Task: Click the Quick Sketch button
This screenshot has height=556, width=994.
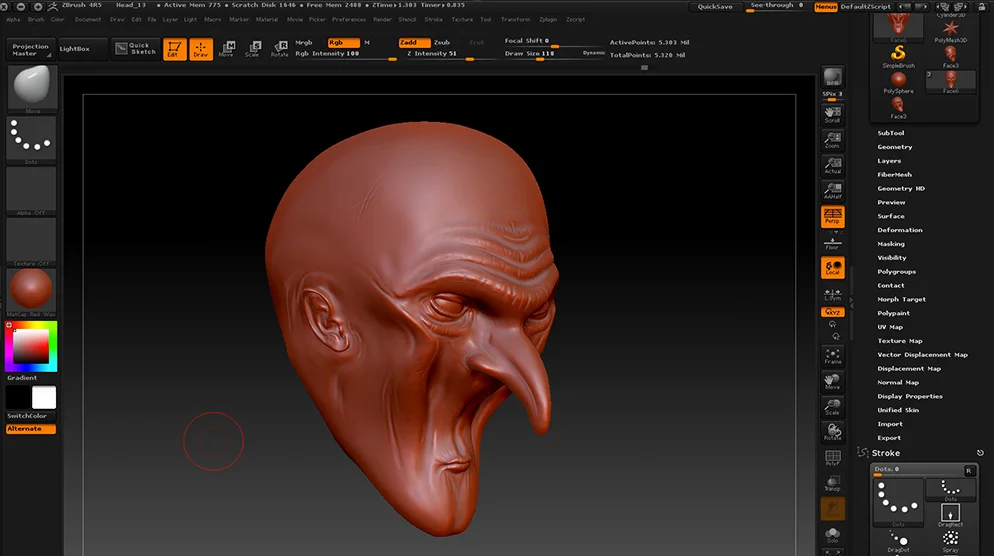Action: coord(136,49)
